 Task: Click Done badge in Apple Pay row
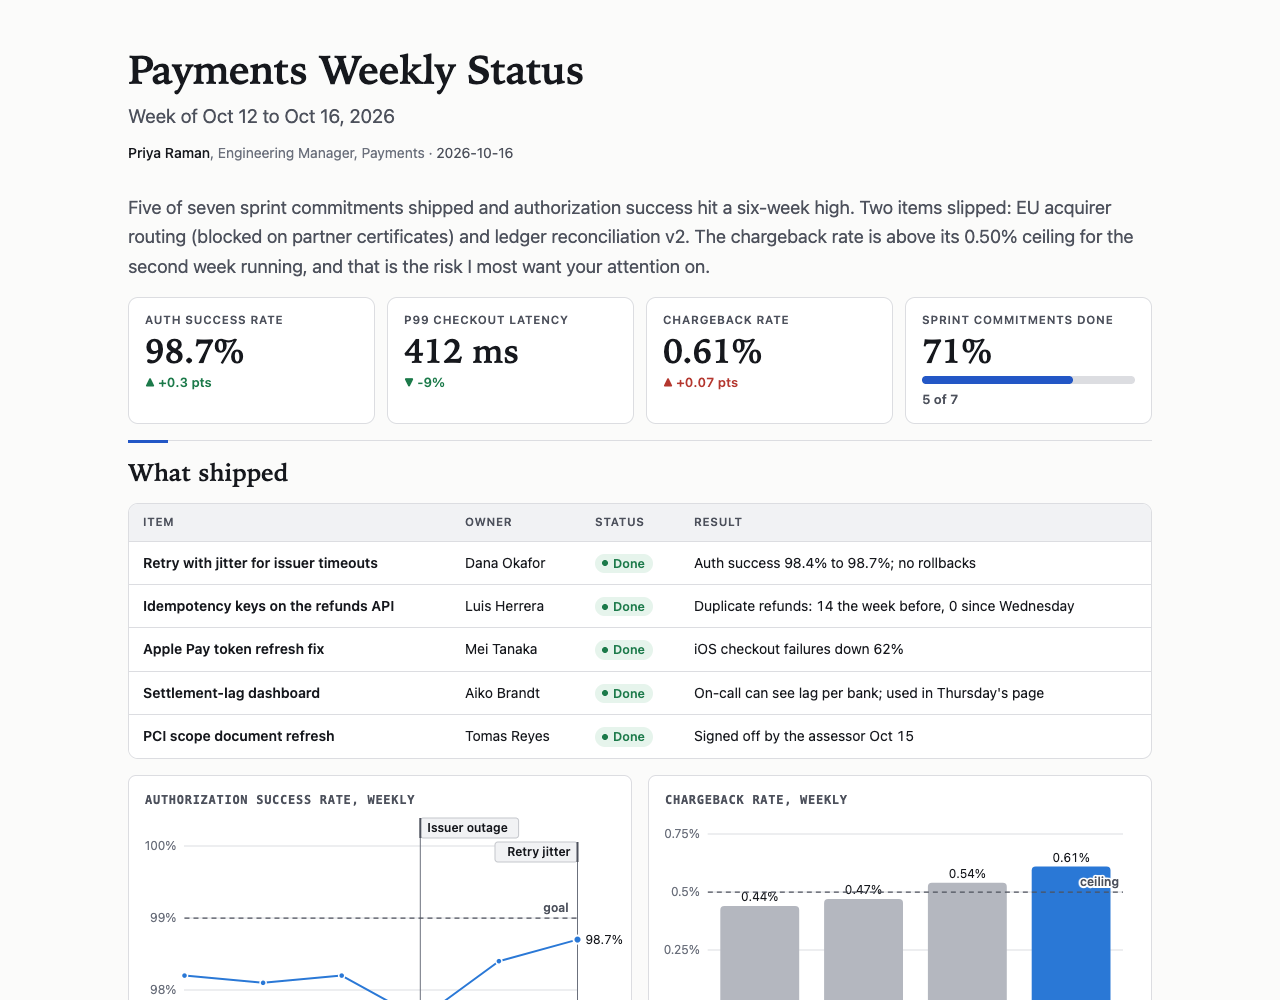624,649
